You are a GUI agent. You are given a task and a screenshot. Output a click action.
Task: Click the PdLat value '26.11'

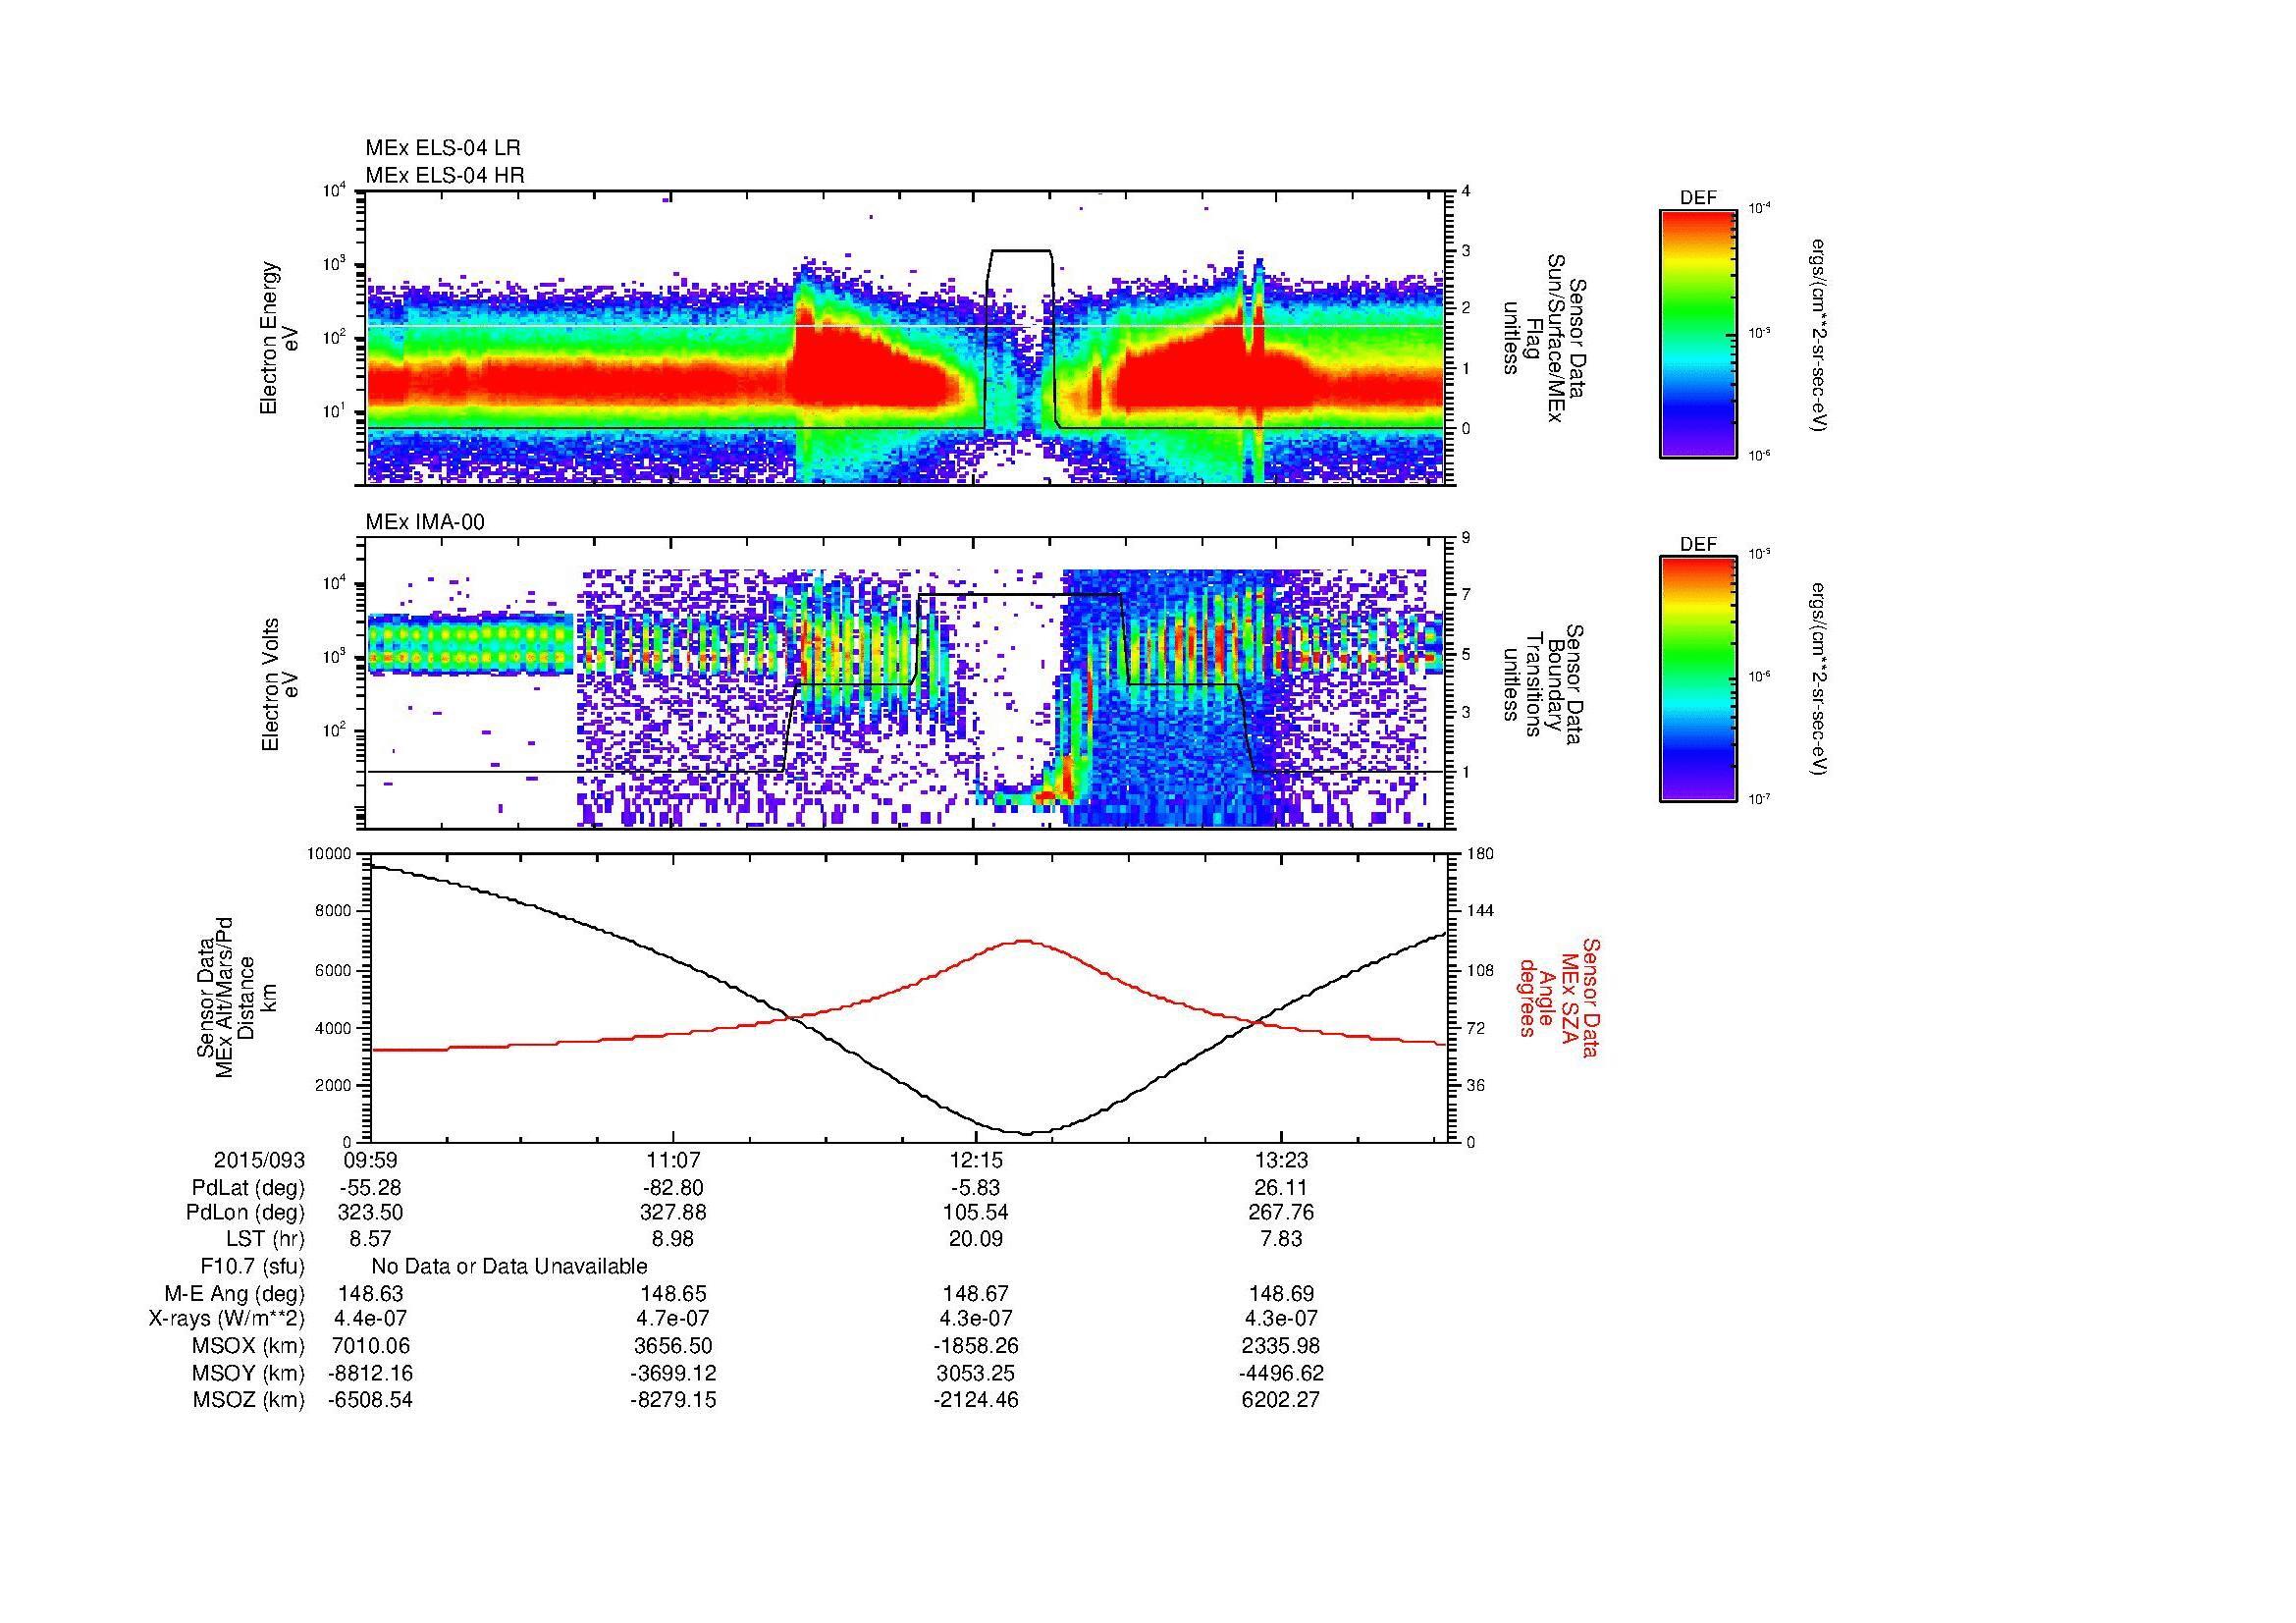pyautogui.click(x=1280, y=1188)
